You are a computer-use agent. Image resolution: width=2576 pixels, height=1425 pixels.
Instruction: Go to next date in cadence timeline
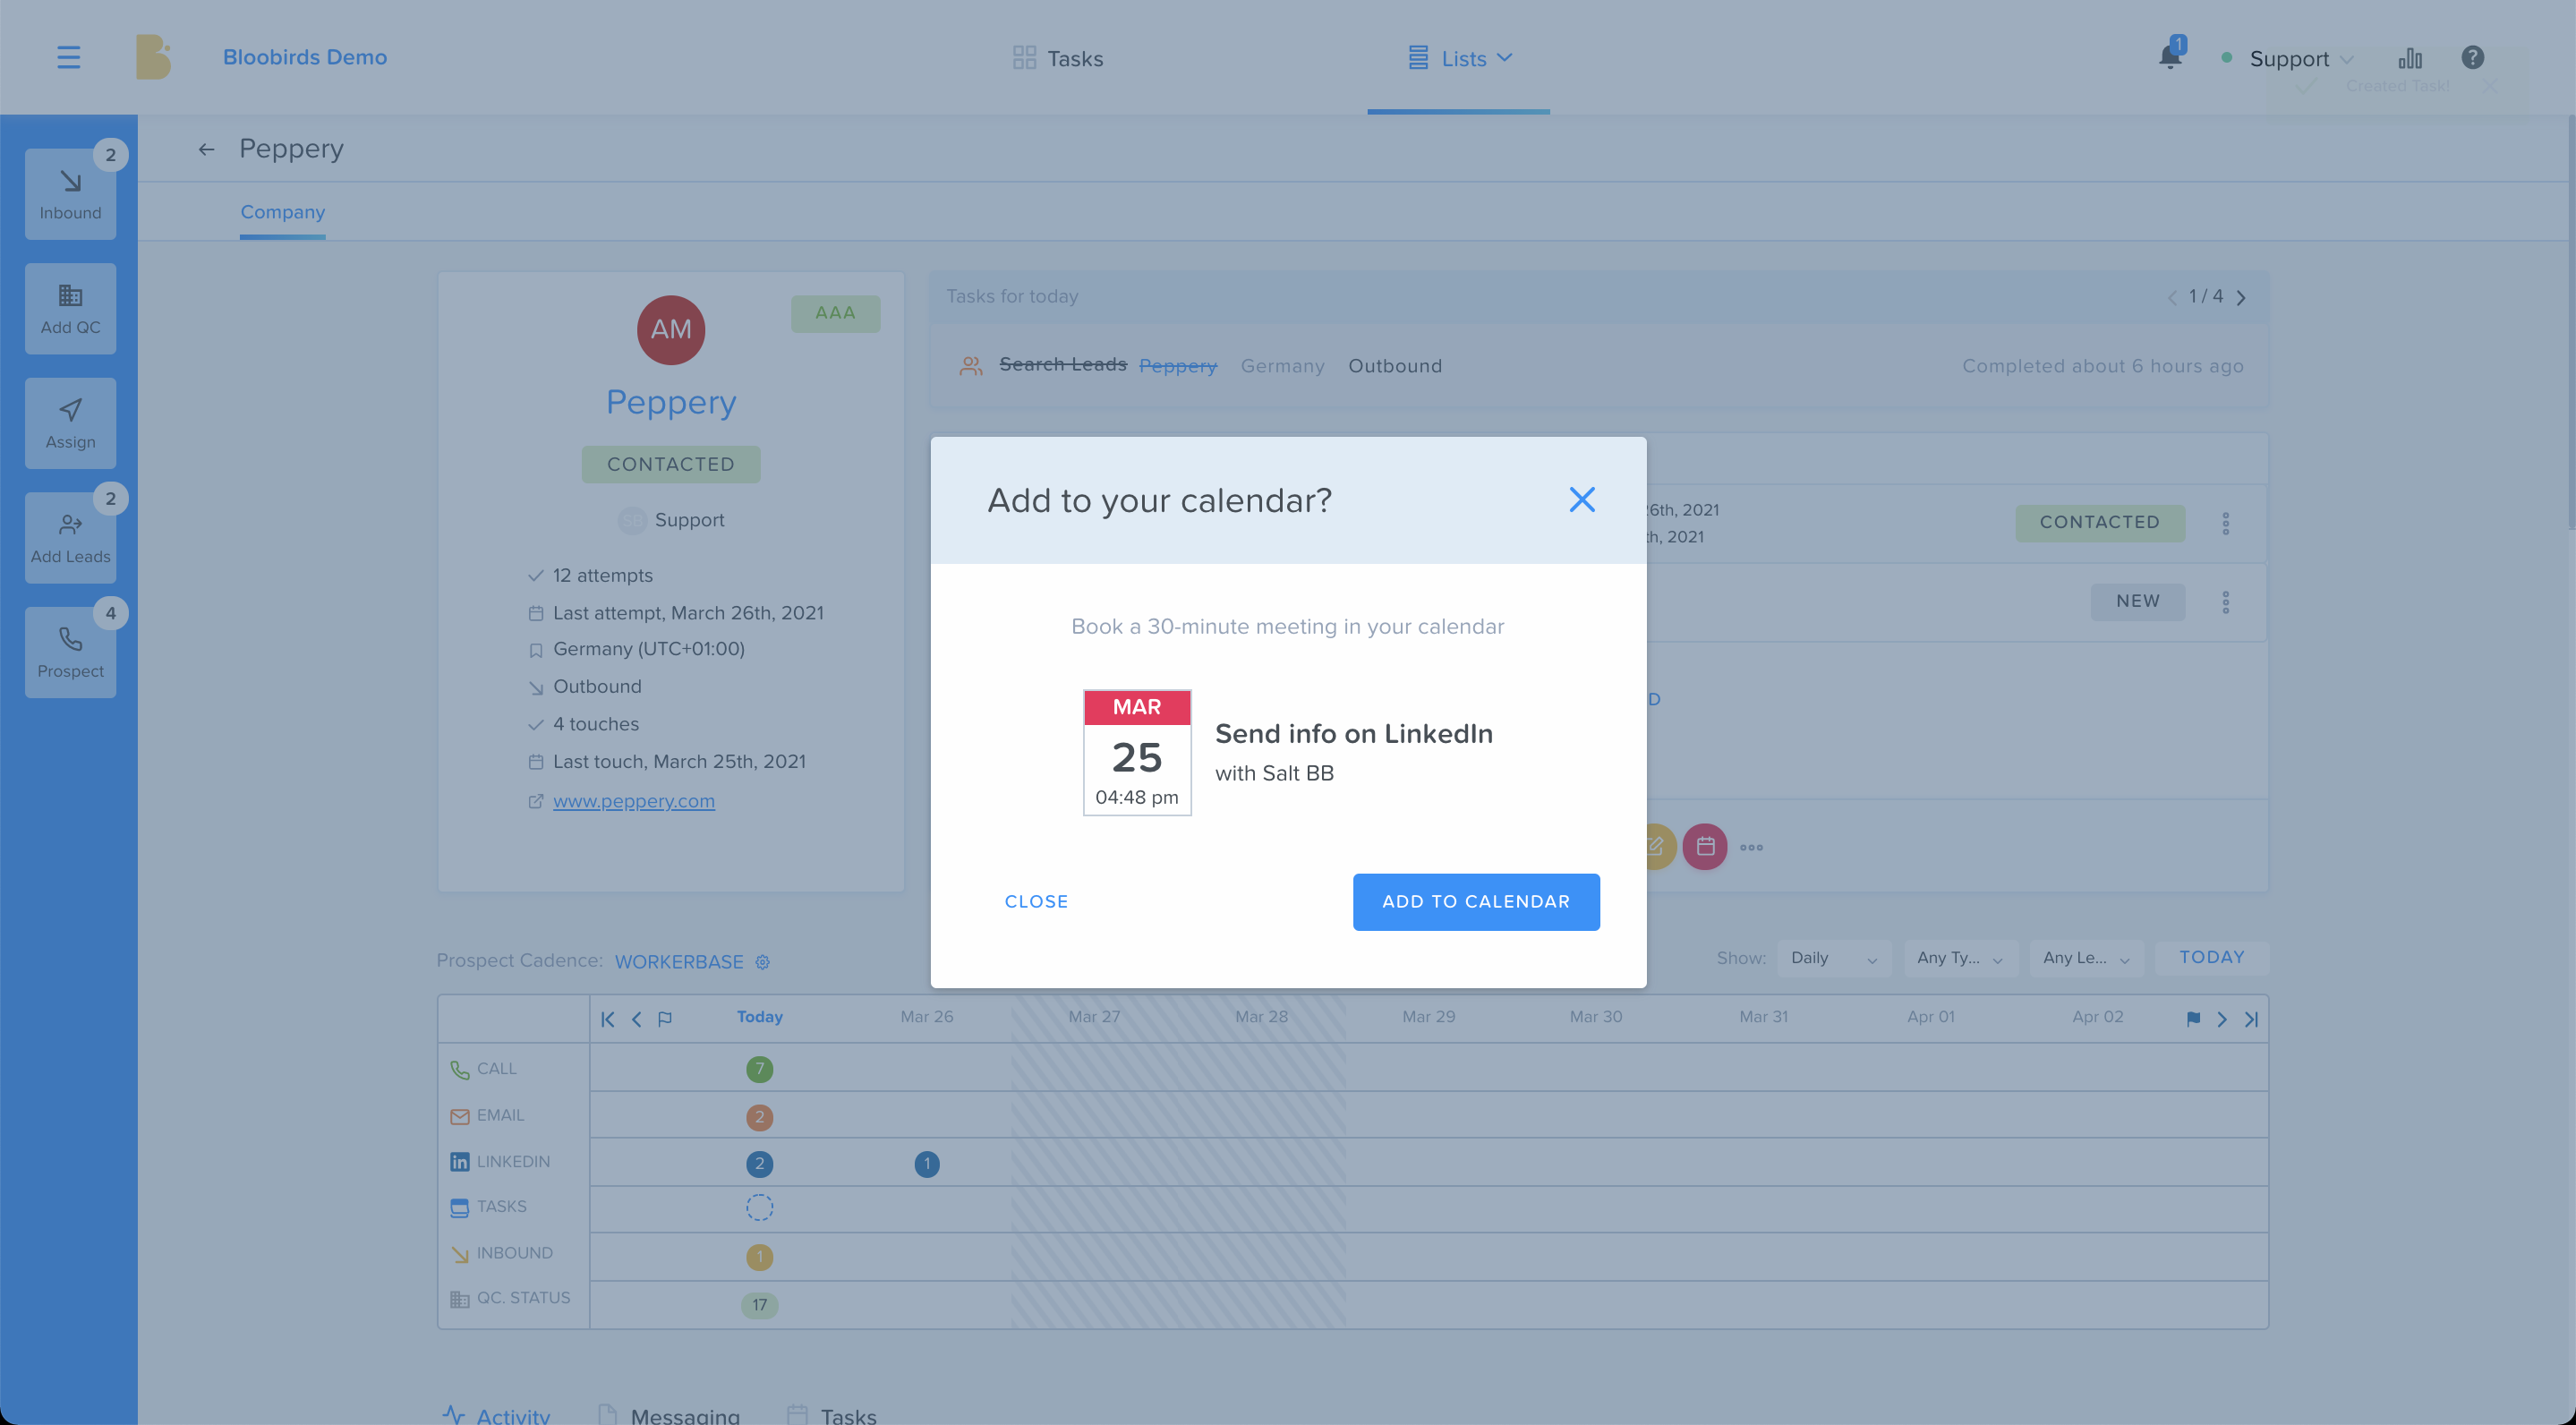[2221, 1019]
